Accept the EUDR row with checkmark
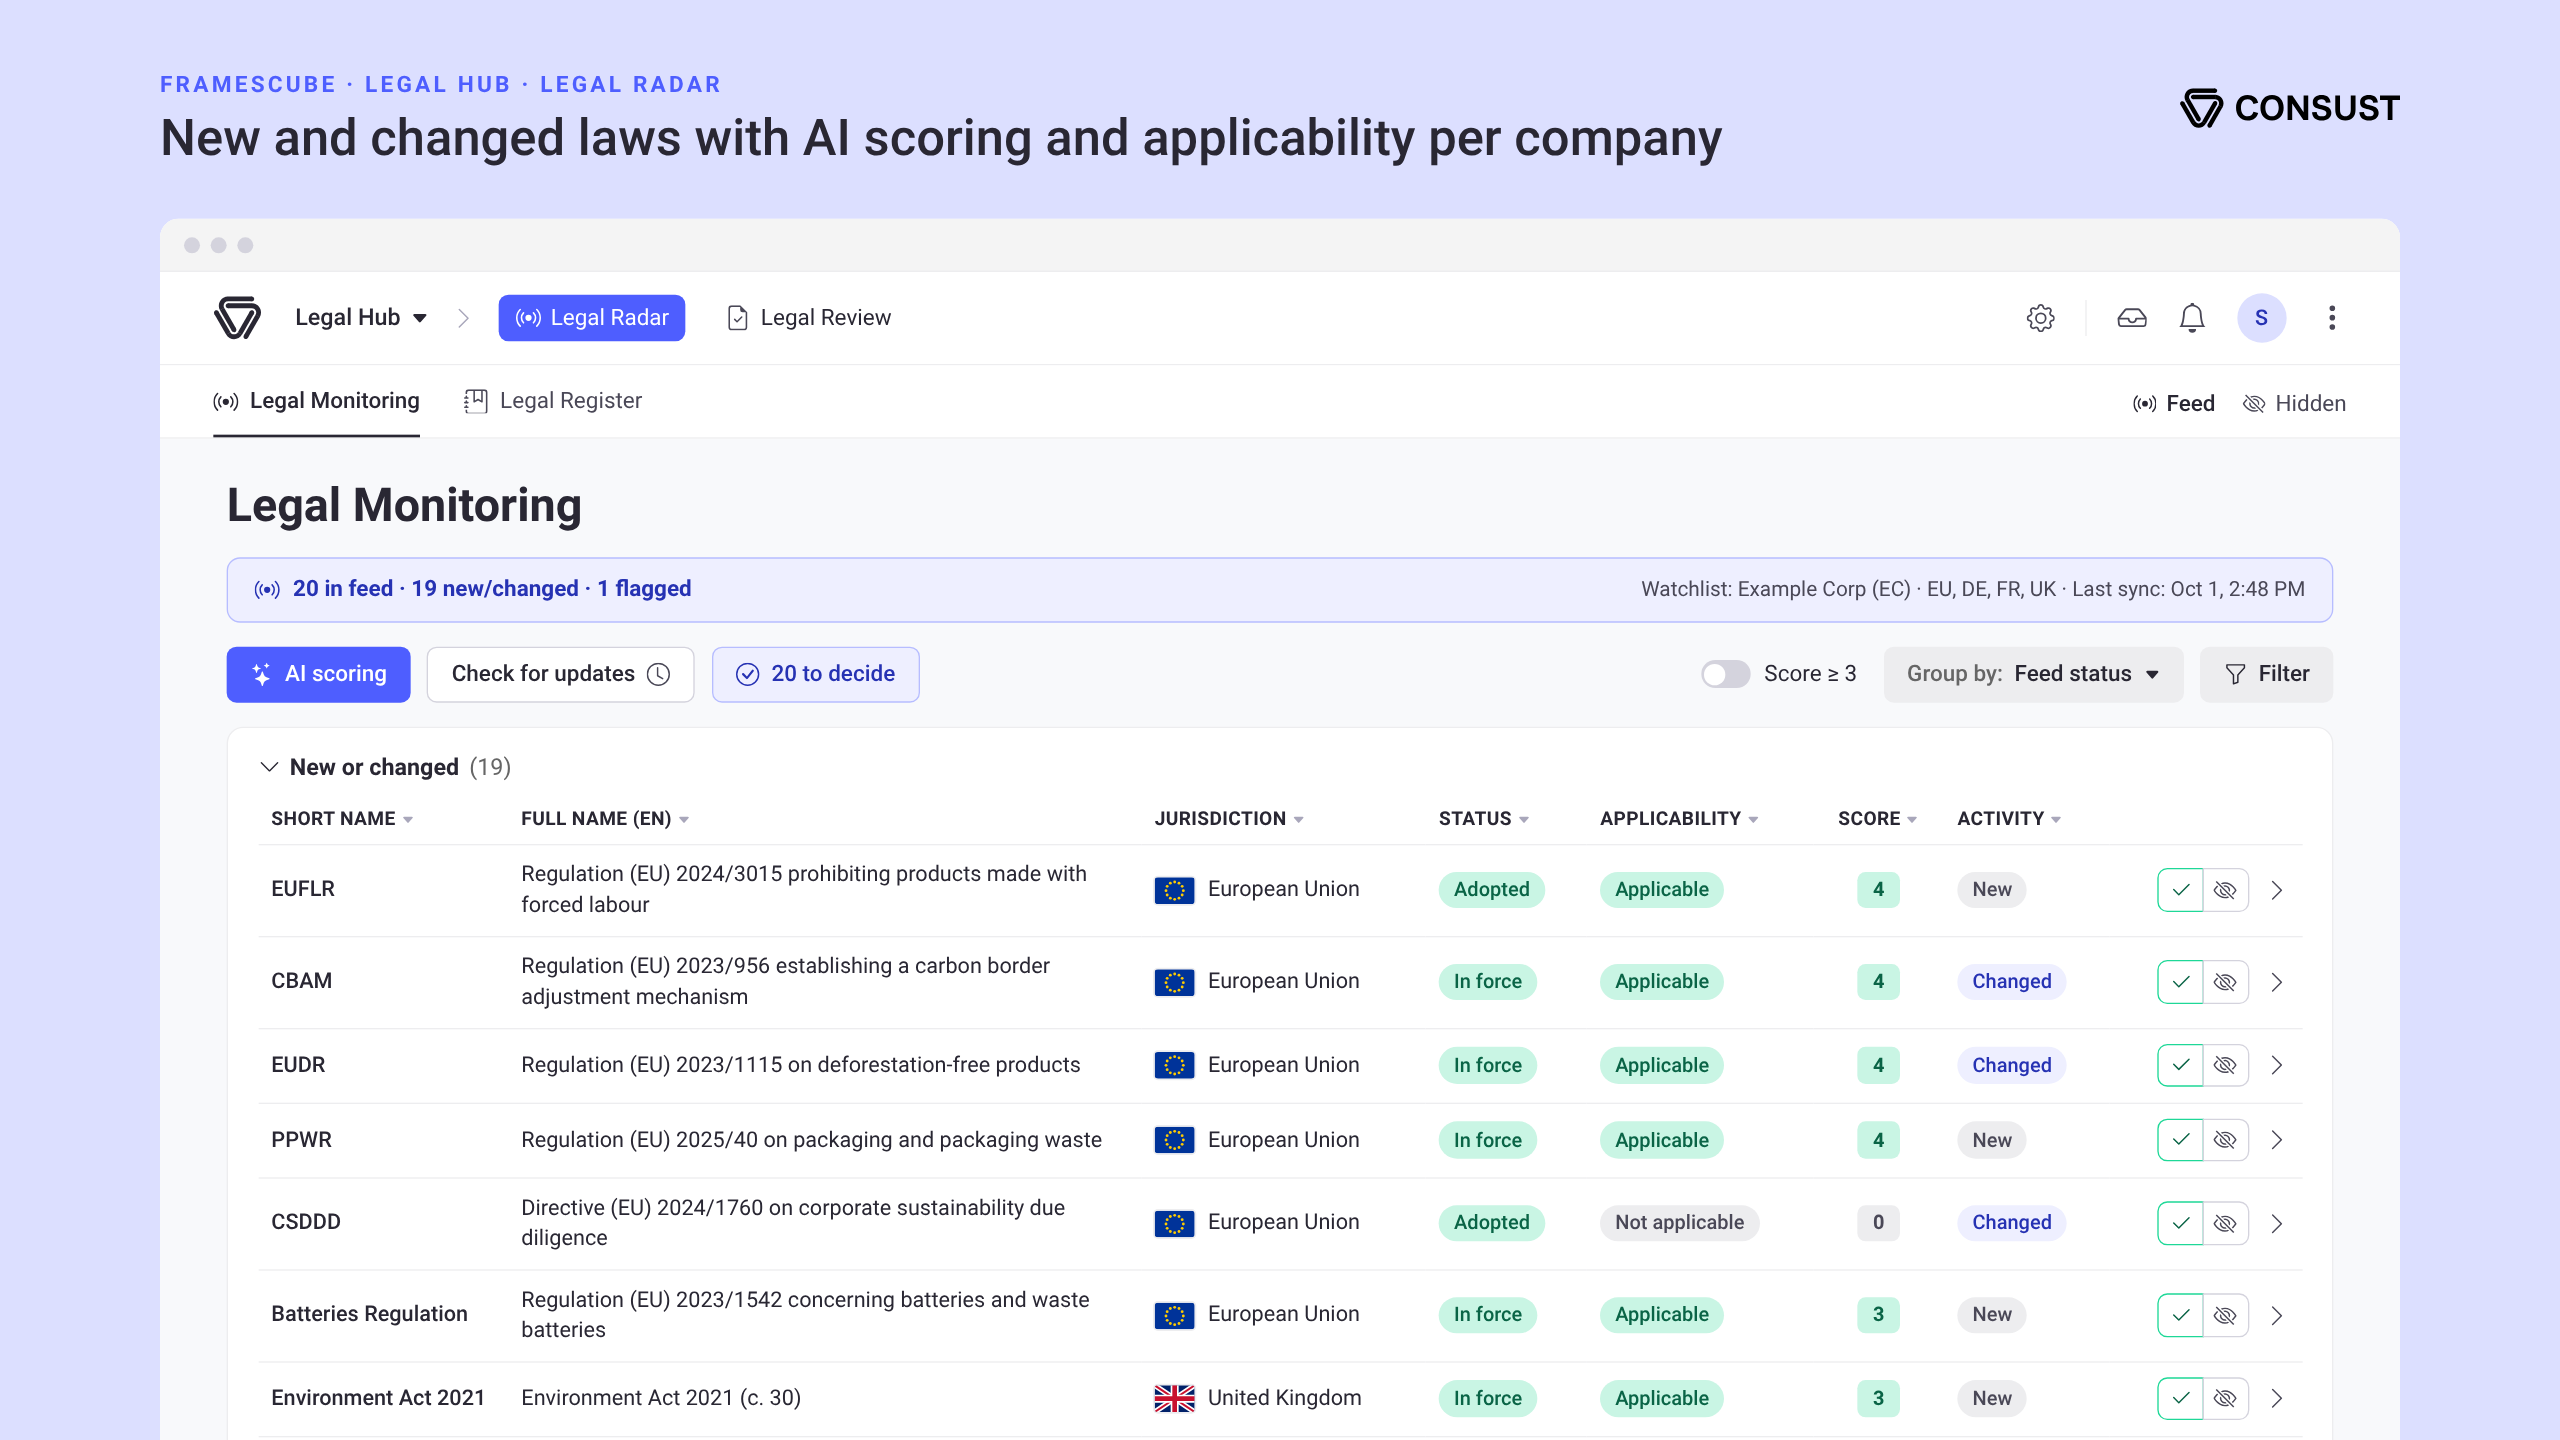Viewport: 2560px width, 1440px height. (x=2180, y=1065)
